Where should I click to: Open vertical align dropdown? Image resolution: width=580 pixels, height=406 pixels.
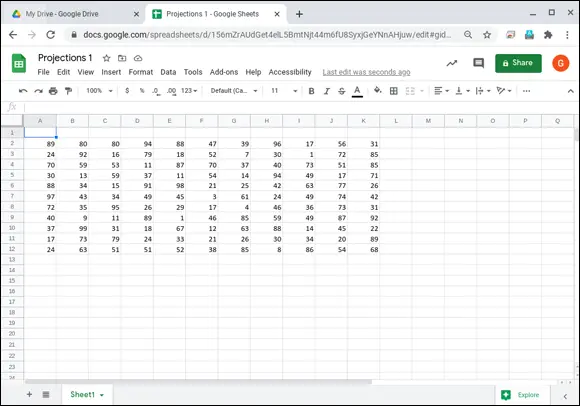click(x=462, y=91)
